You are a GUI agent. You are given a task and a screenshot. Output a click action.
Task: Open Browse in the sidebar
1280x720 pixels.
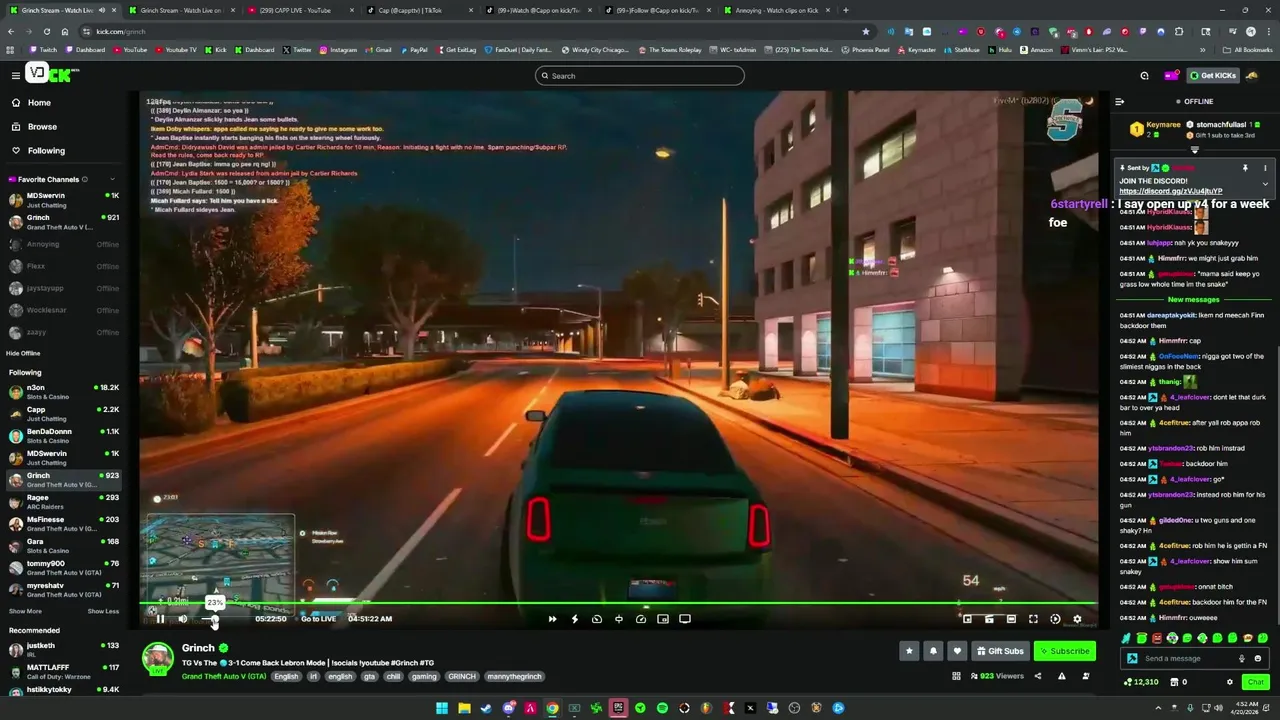click(x=42, y=127)
